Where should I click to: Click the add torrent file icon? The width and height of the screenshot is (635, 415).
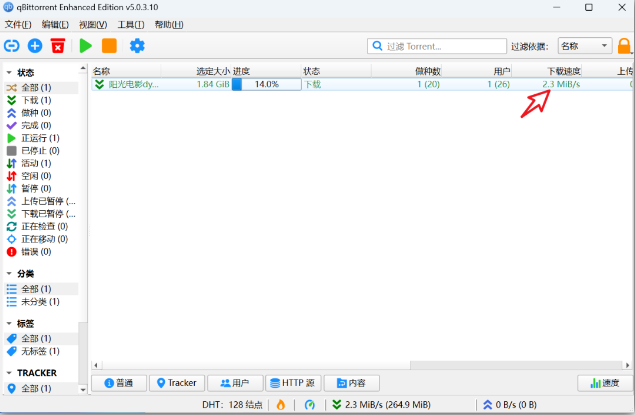(x=35, y=46)
